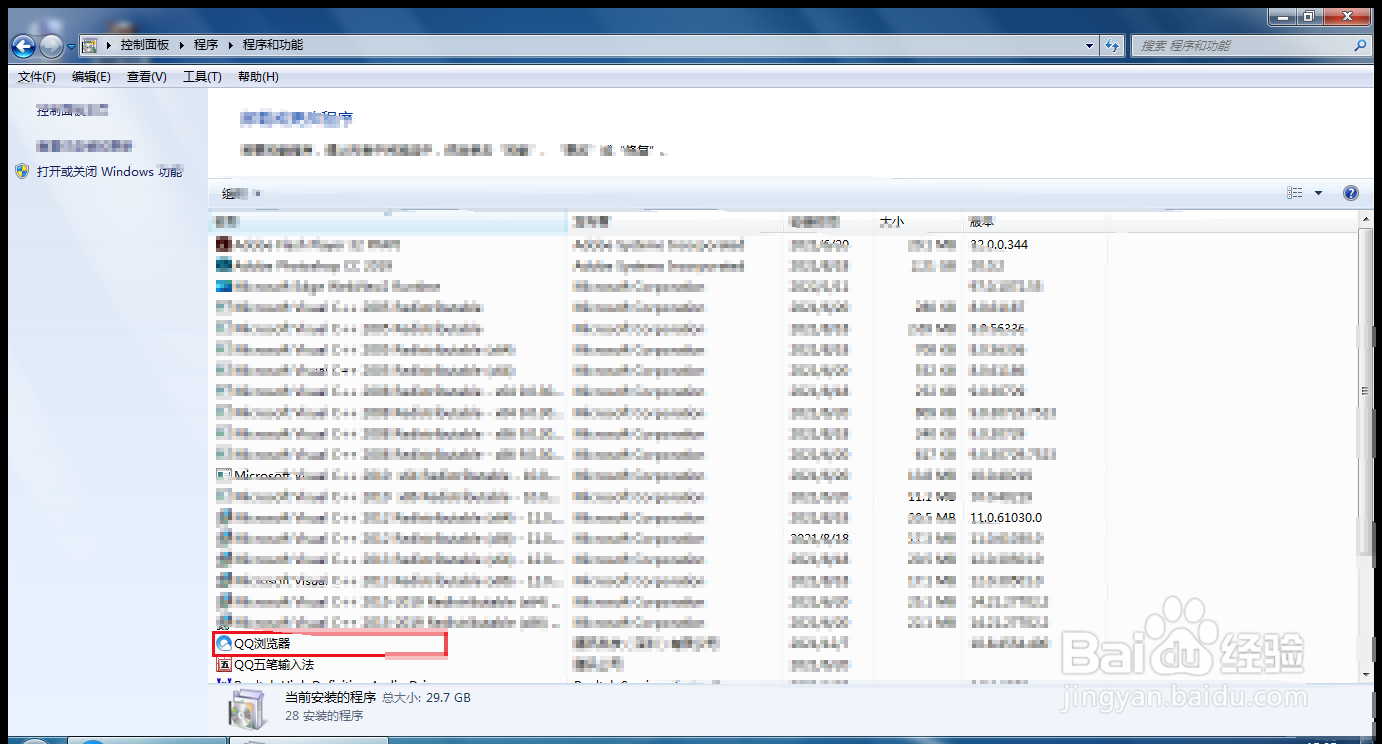
Task: Click the change view layout icon
Action: [x=1295, y=193]
